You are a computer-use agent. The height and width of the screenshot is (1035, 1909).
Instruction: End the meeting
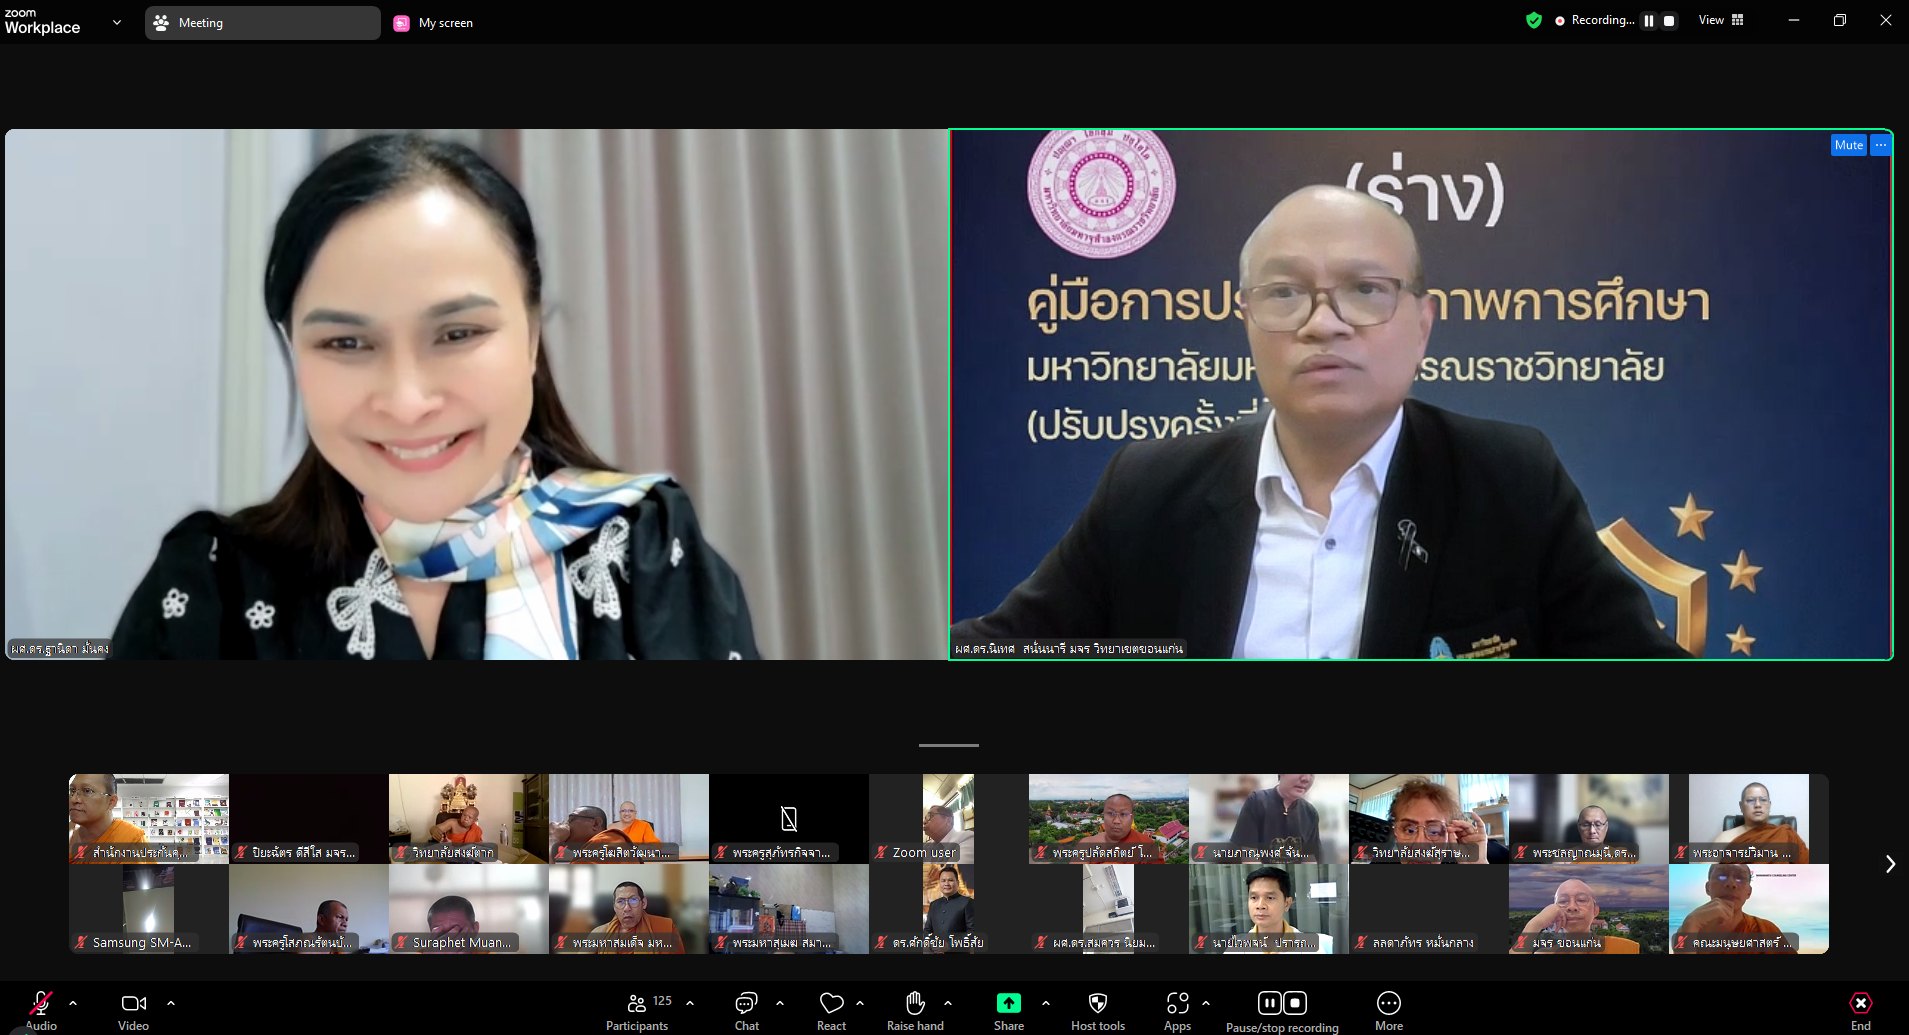click(1860, 1003)
